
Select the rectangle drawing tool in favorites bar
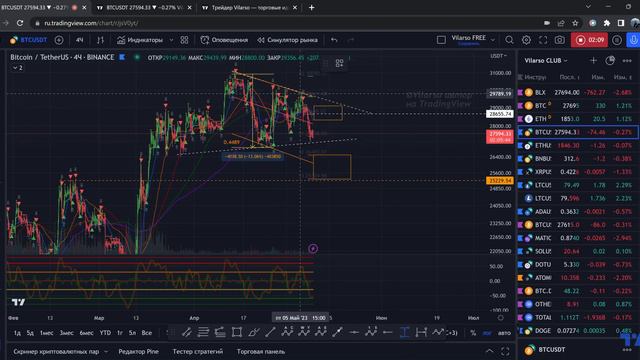pyautogui.click(x=237, y=333)
